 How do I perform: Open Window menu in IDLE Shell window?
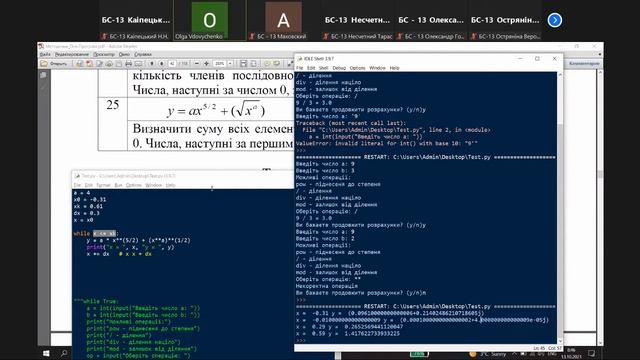point(377,68)
